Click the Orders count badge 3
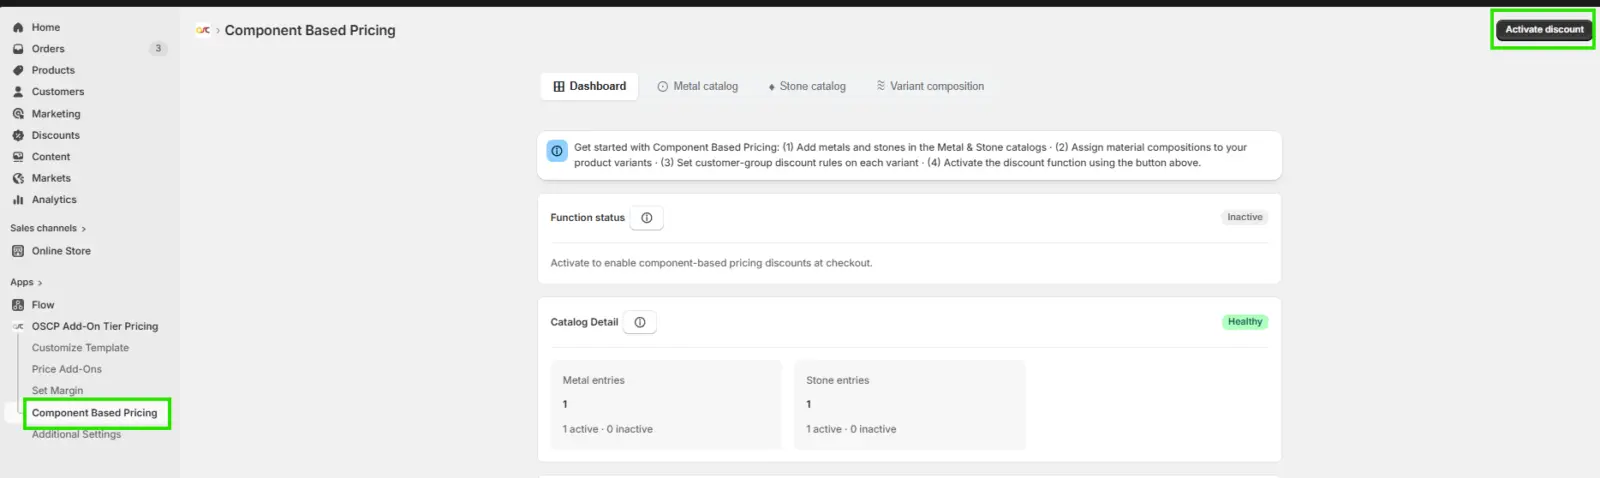The image size is (1600, 478). point(158,49)
